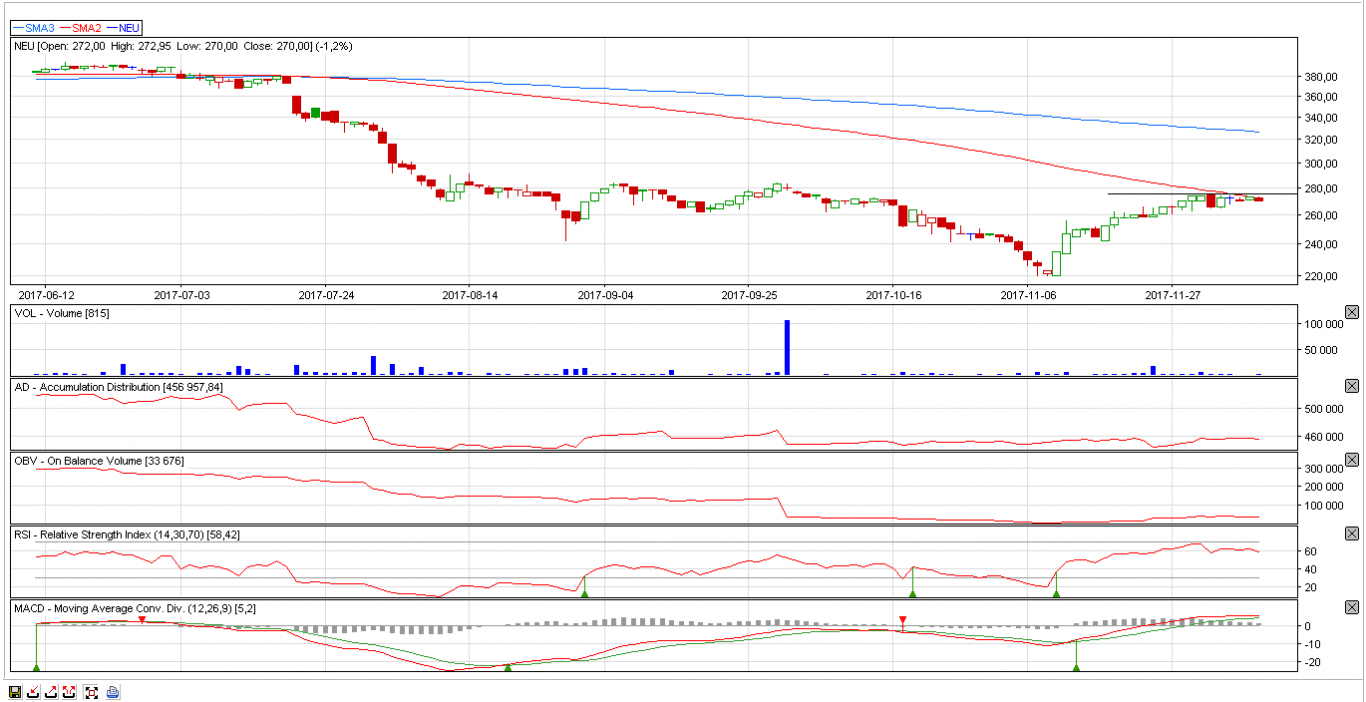The image size is (1366, 702).
Task: Close the AD Accumulation Distribution panel
Action: point(1352,386)
